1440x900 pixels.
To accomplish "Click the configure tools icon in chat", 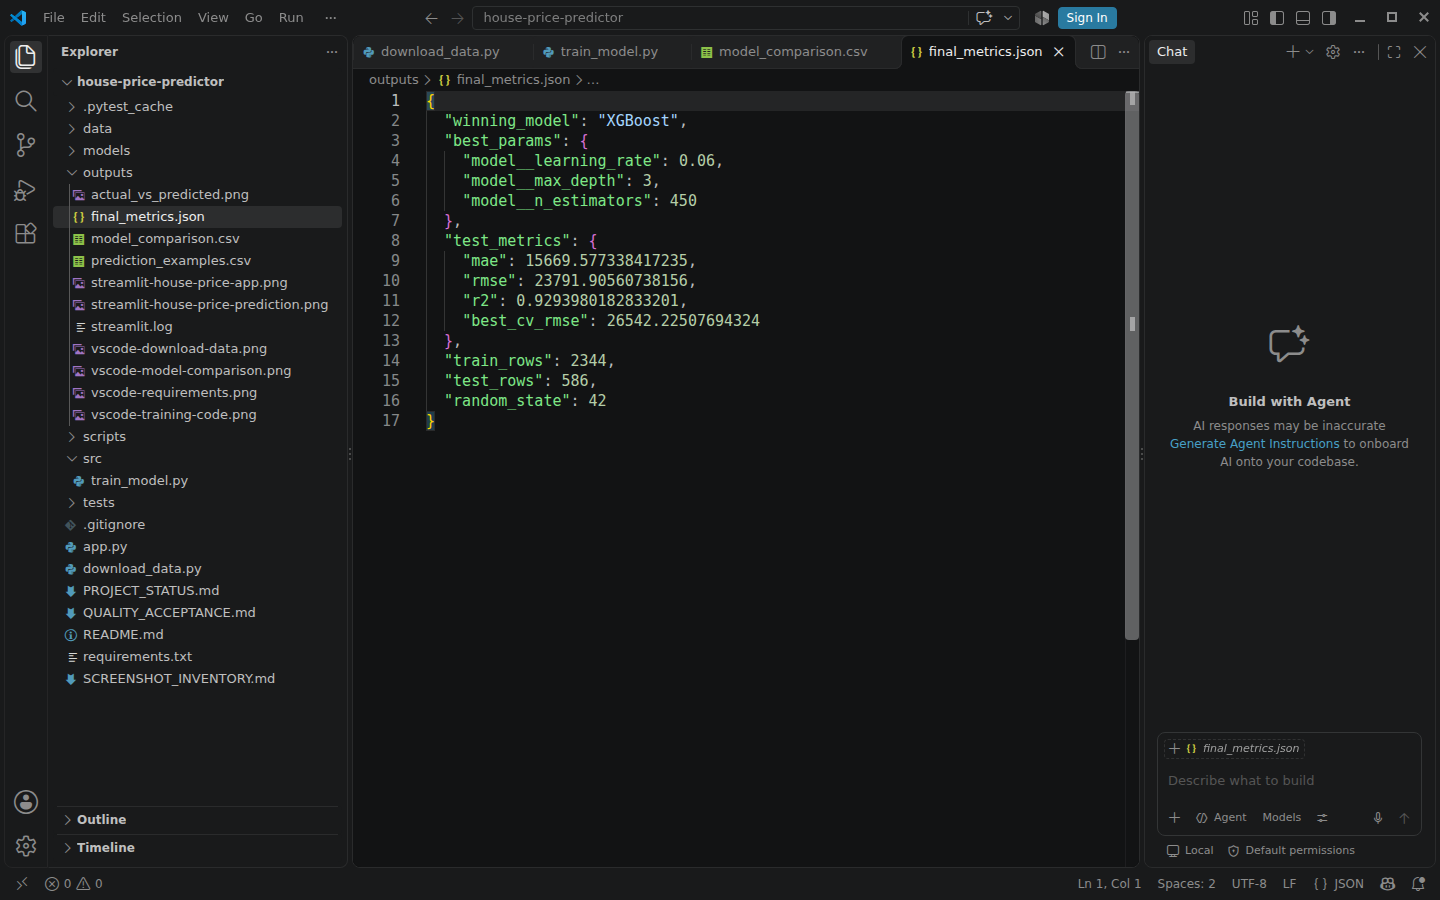I will (x=1322, y=818).
